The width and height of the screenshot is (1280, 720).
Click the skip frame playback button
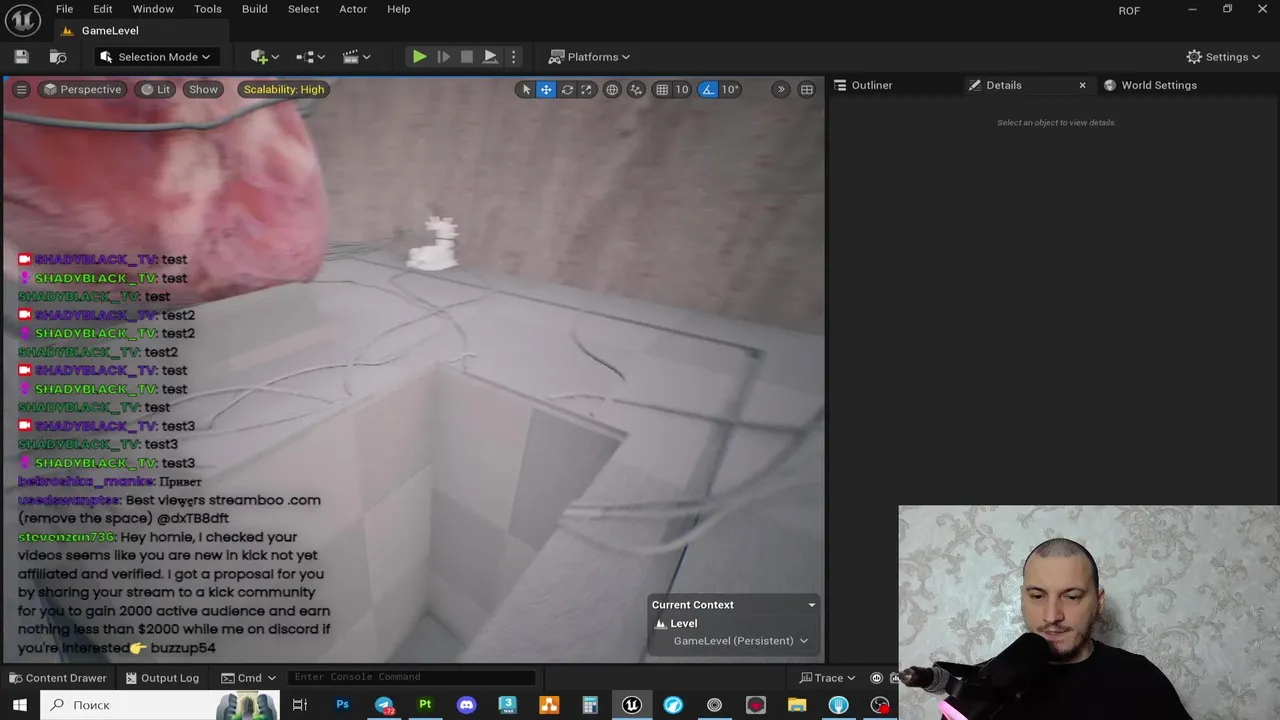coord(444,57)
